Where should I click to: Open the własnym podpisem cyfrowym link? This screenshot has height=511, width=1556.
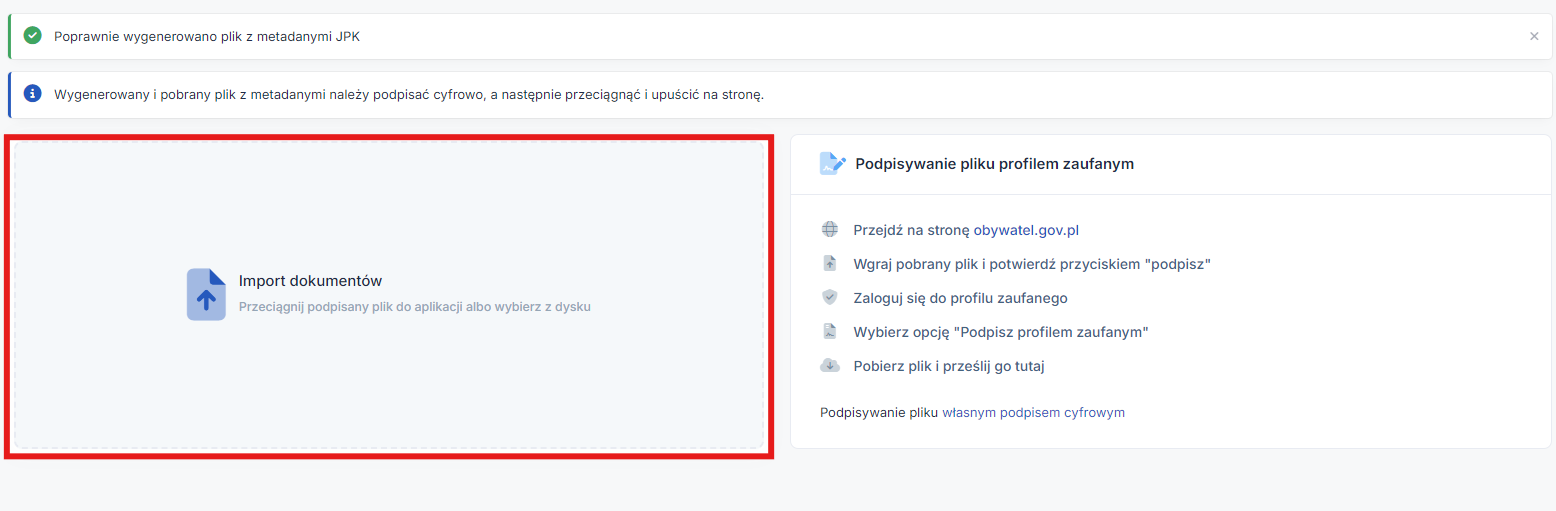(x=1033, y=412)
